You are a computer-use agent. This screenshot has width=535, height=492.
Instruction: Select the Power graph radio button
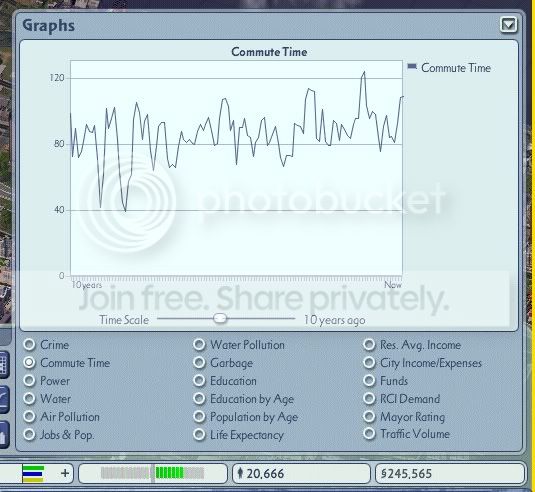29,380
